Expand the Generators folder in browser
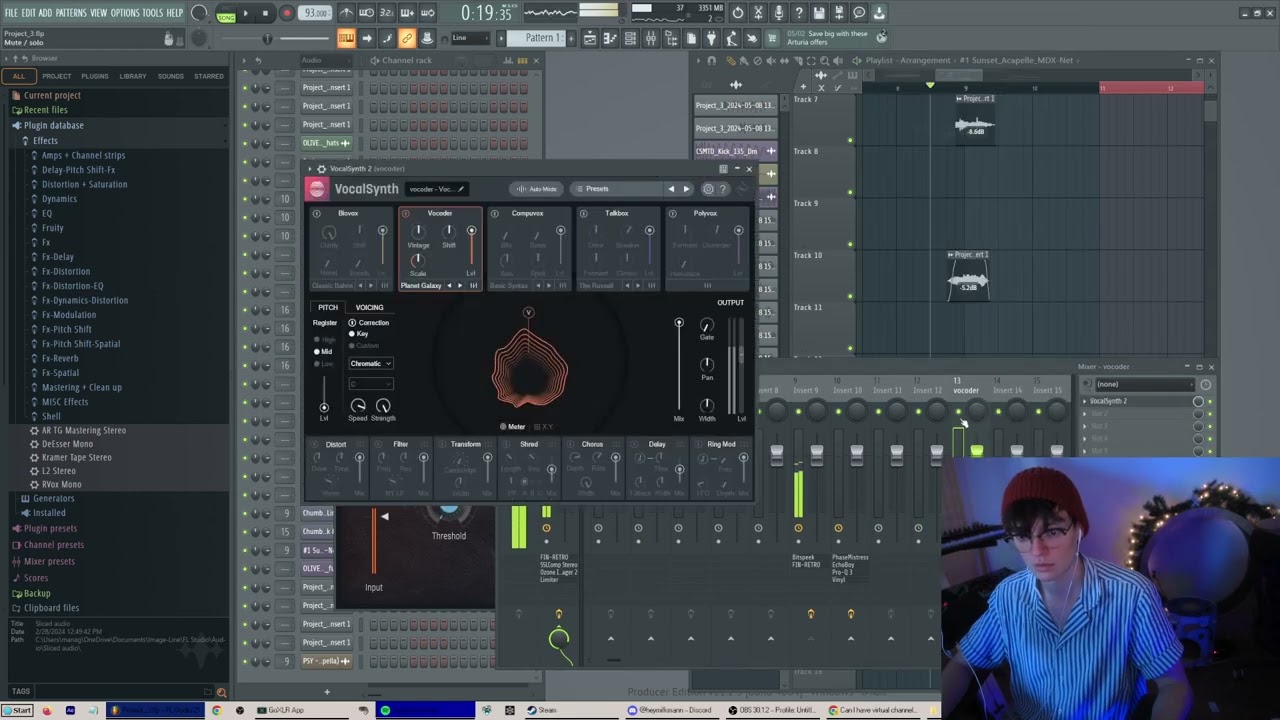1280x720 pixels. [54, 498]
